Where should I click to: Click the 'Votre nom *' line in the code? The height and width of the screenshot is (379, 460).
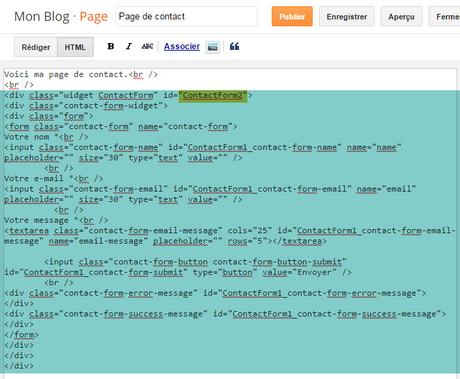click(46, 137)
